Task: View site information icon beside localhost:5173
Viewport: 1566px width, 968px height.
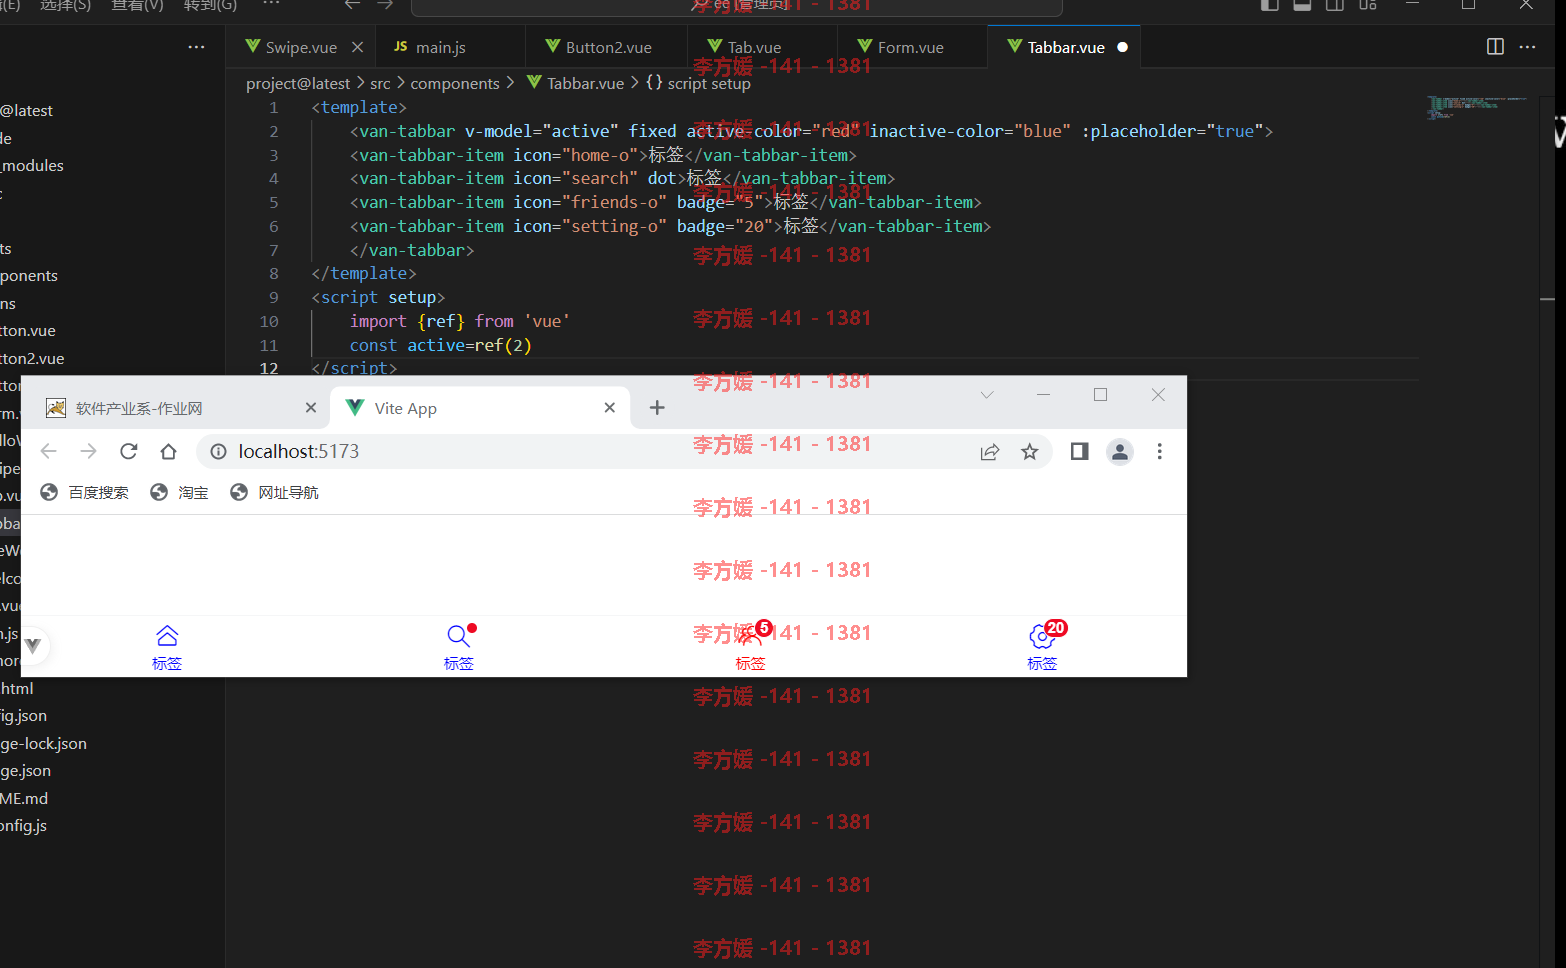Action: [218, 451]
